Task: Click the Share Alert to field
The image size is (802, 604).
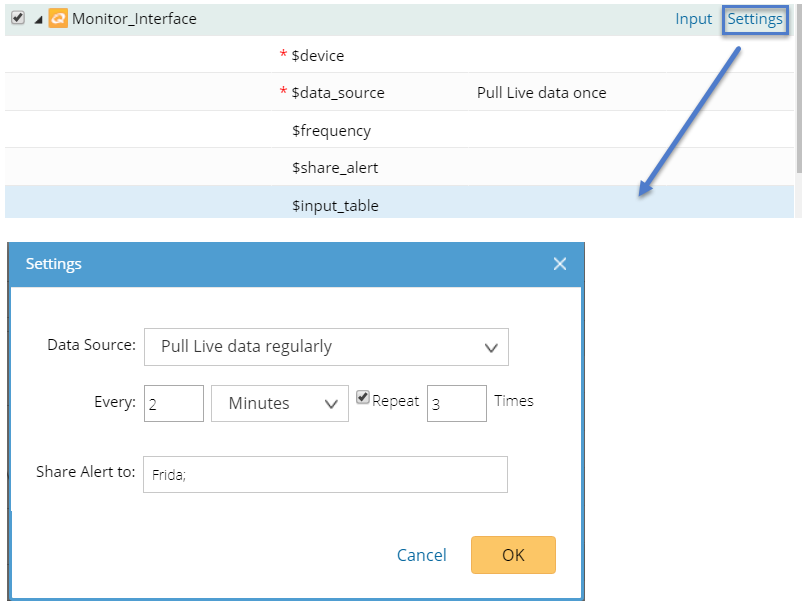Action: (325, 475)
